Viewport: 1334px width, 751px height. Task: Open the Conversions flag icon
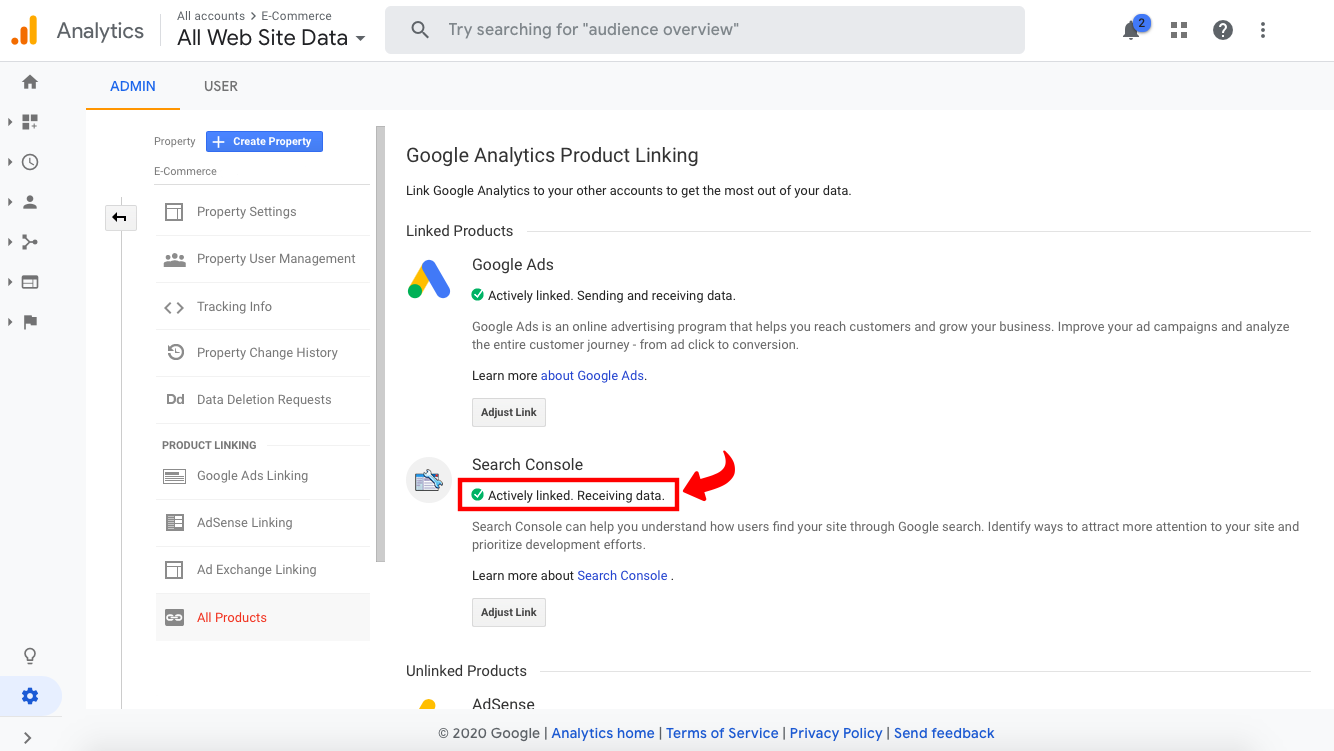click(x=29, y=321)
